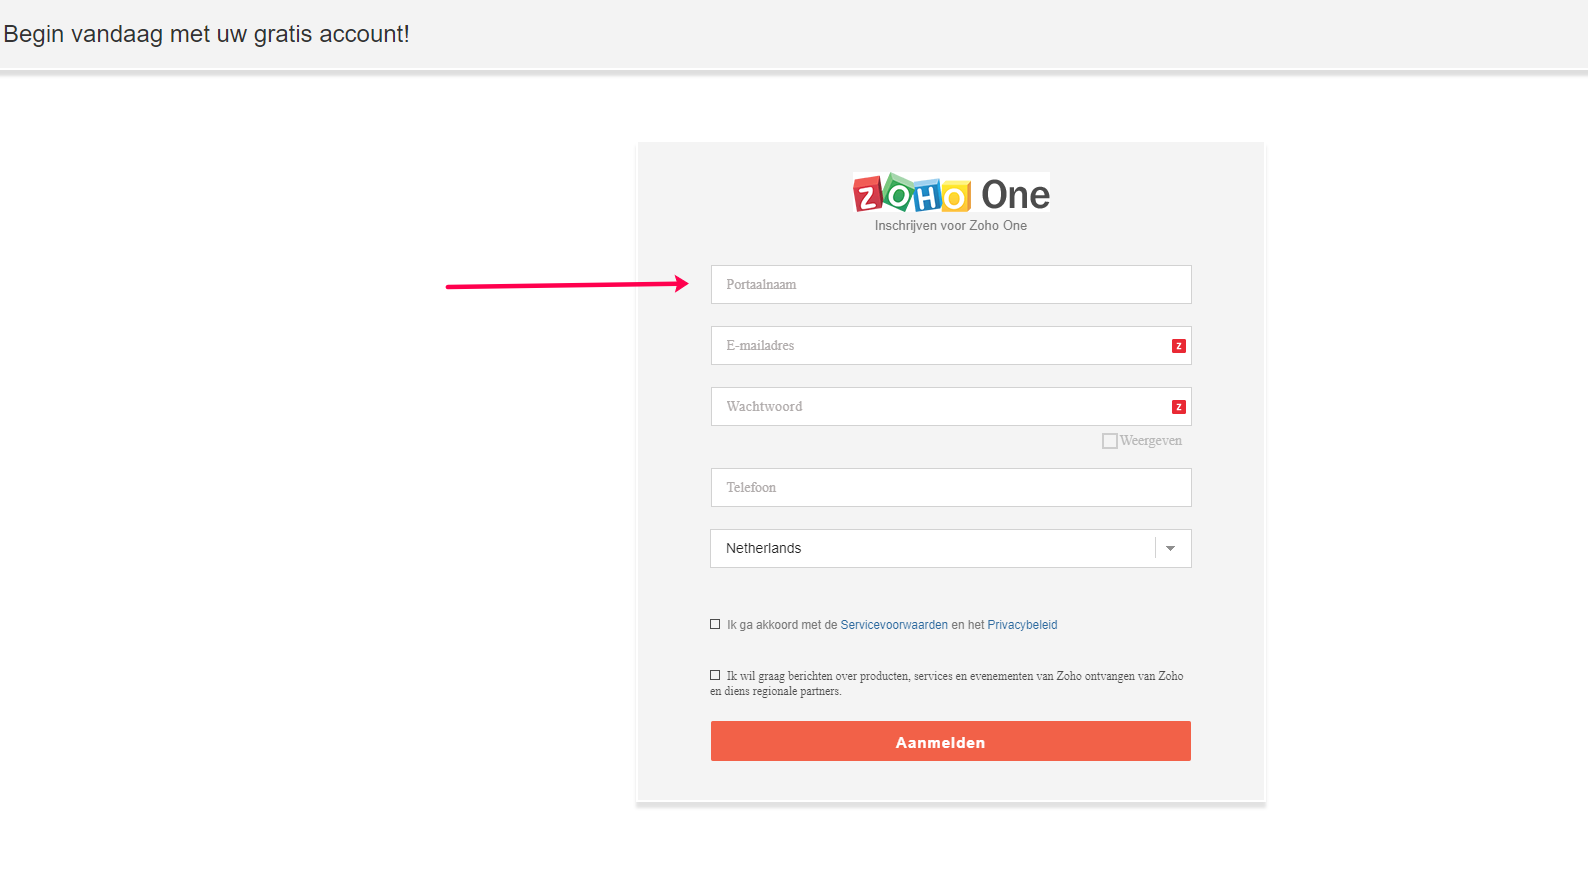Select the Telefoon input field
Viewport: 1588px width, 879px height.
pos(951,487)
